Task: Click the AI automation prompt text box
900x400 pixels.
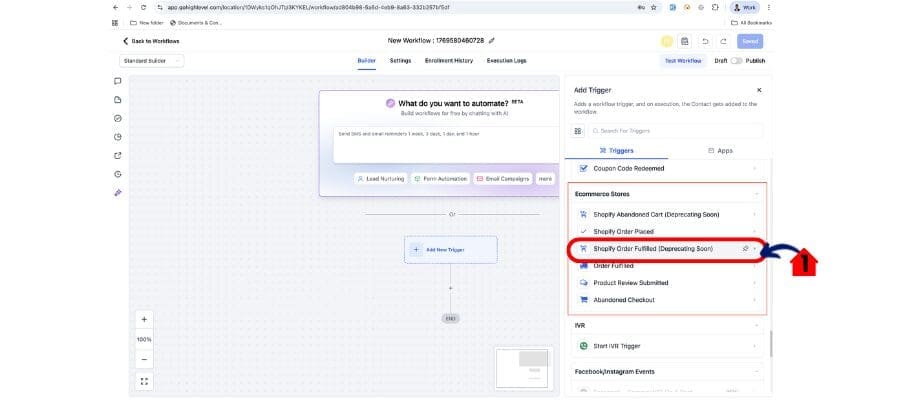Action: (447, 145)
